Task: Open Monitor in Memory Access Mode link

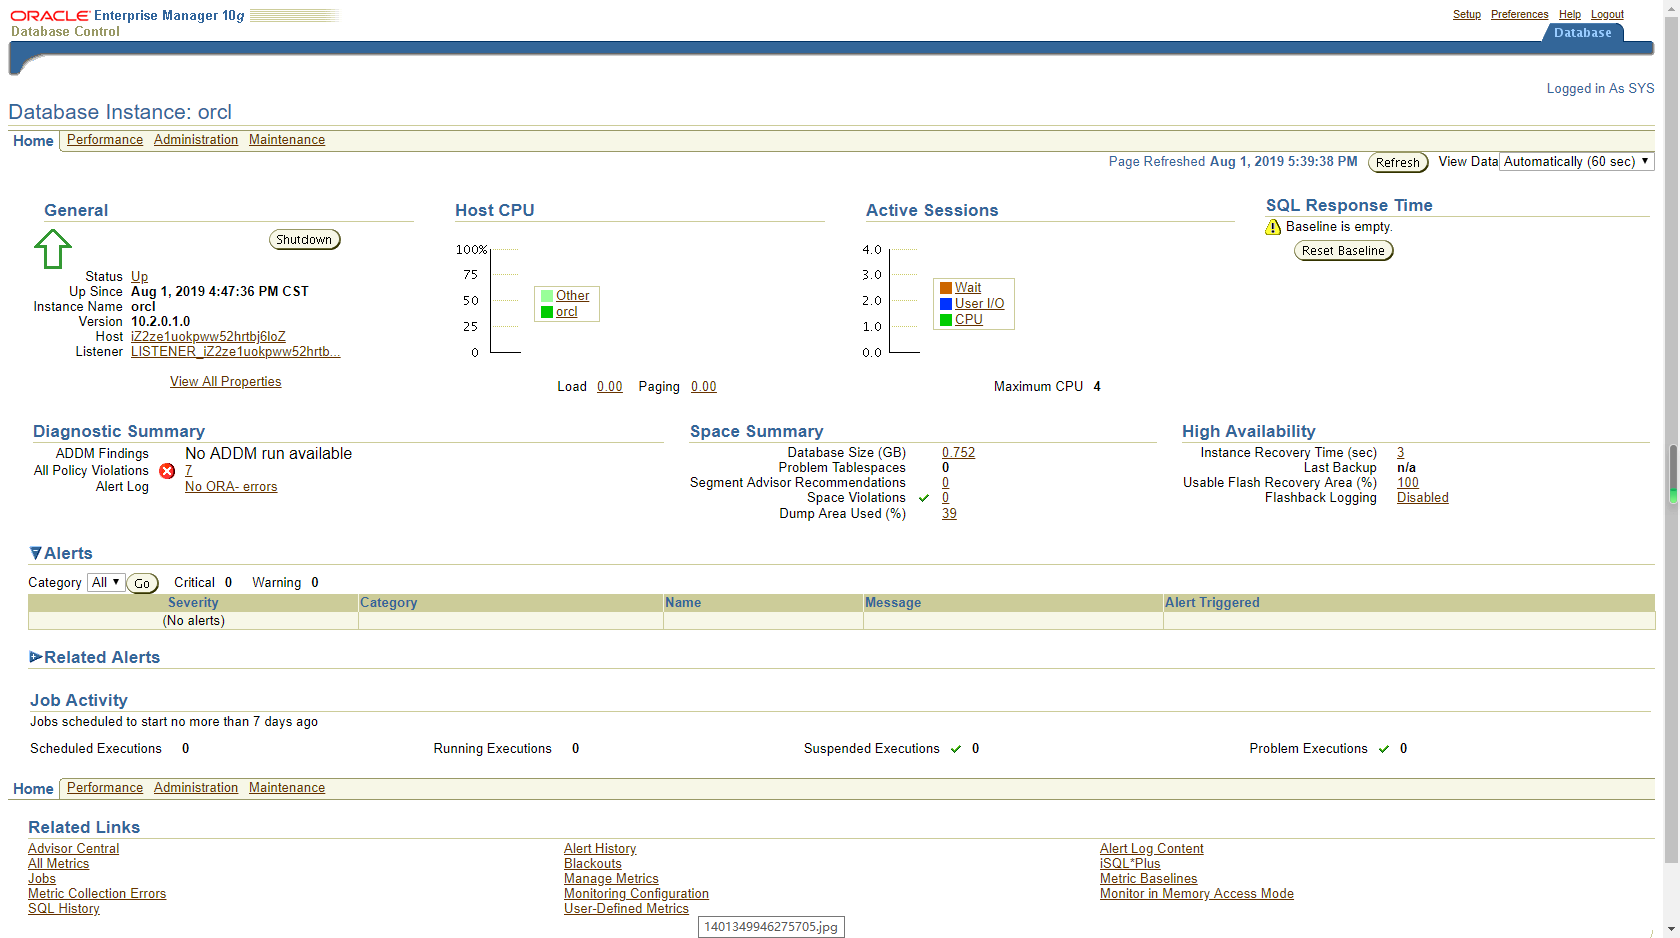Action: tap(1197, 894)
